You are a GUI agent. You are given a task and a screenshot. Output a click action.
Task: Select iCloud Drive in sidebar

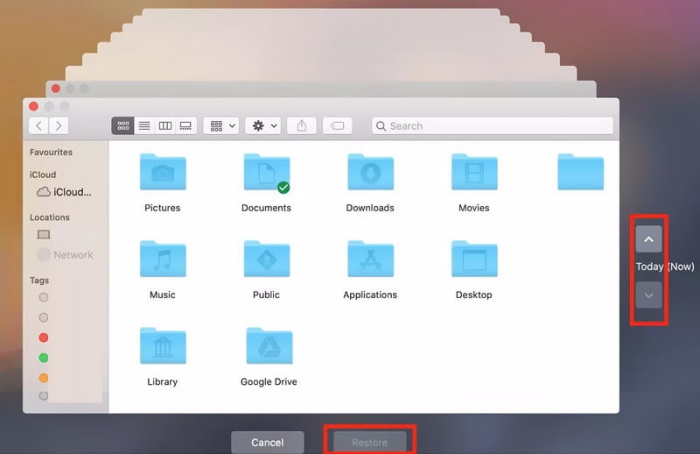tap(64, 192)
